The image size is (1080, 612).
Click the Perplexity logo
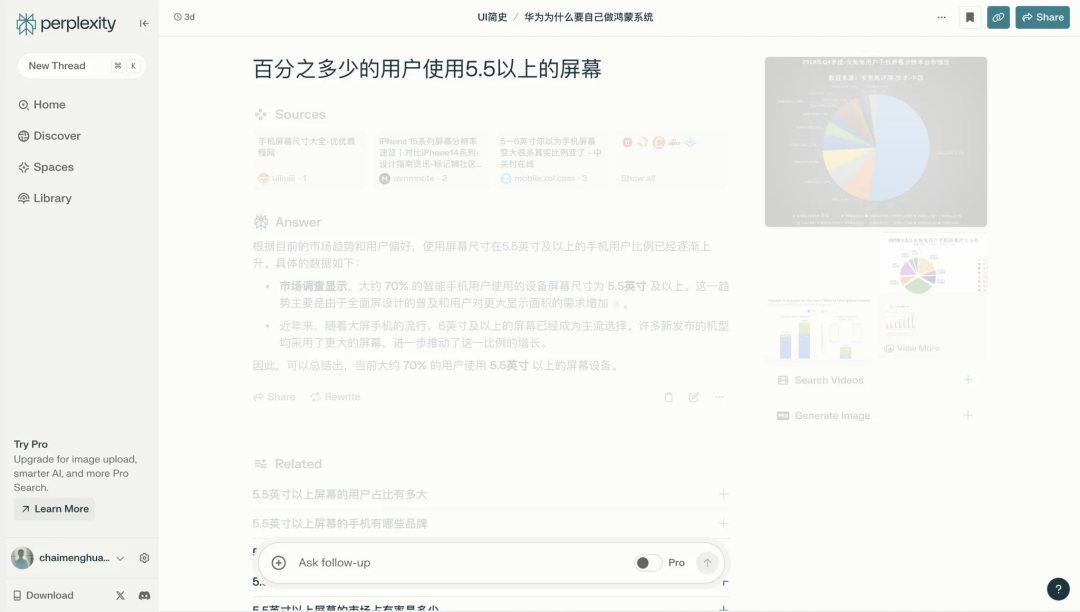[66, 23]
